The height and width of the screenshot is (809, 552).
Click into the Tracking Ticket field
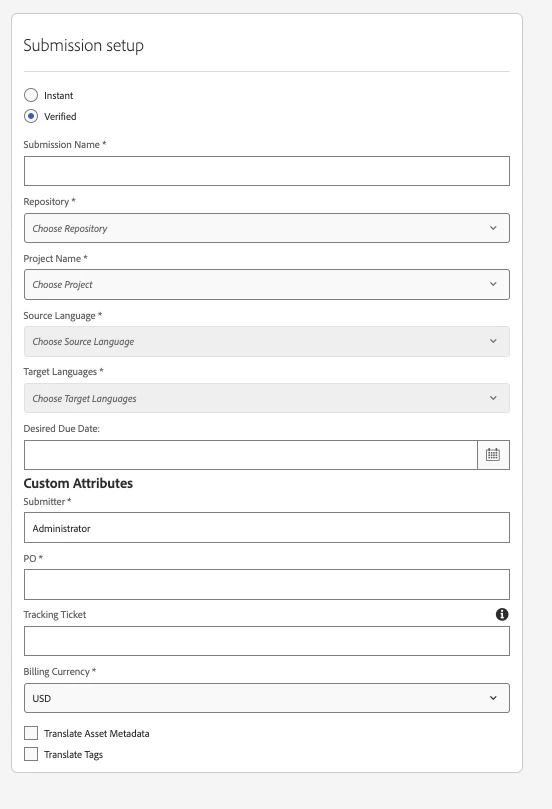click(x=267, y=641)
